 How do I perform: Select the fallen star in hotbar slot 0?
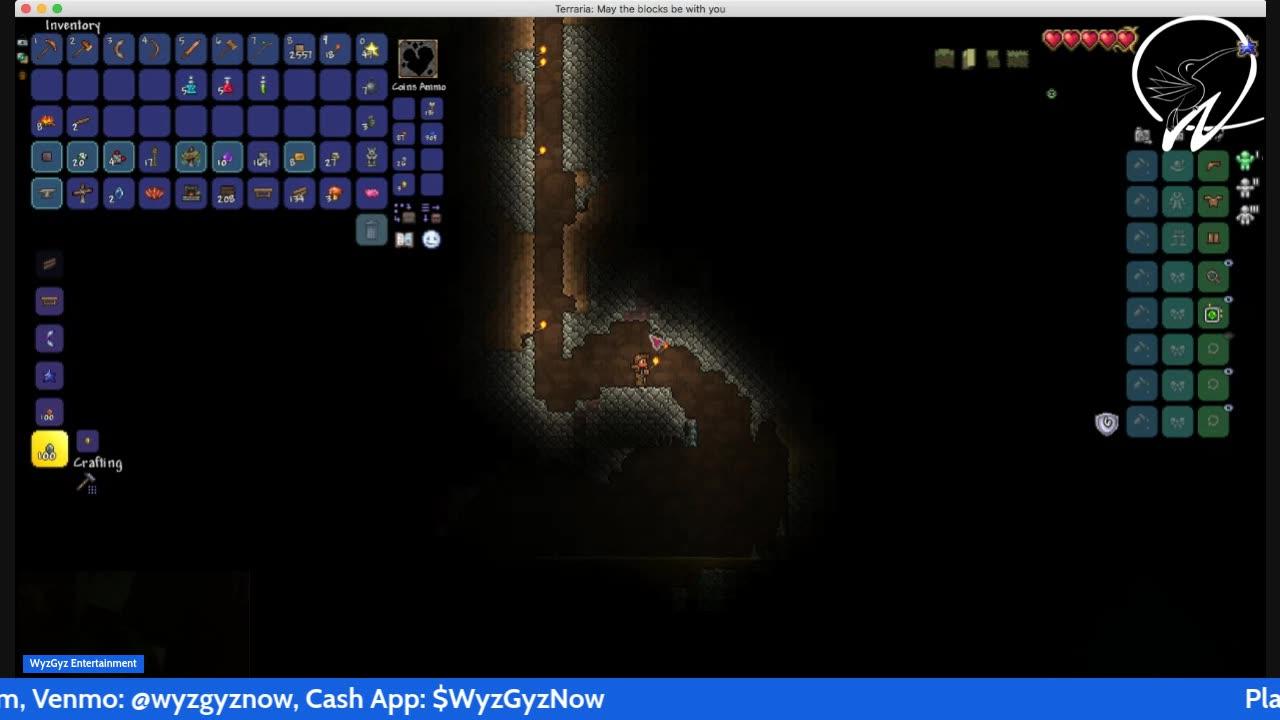tap(371, 48)
